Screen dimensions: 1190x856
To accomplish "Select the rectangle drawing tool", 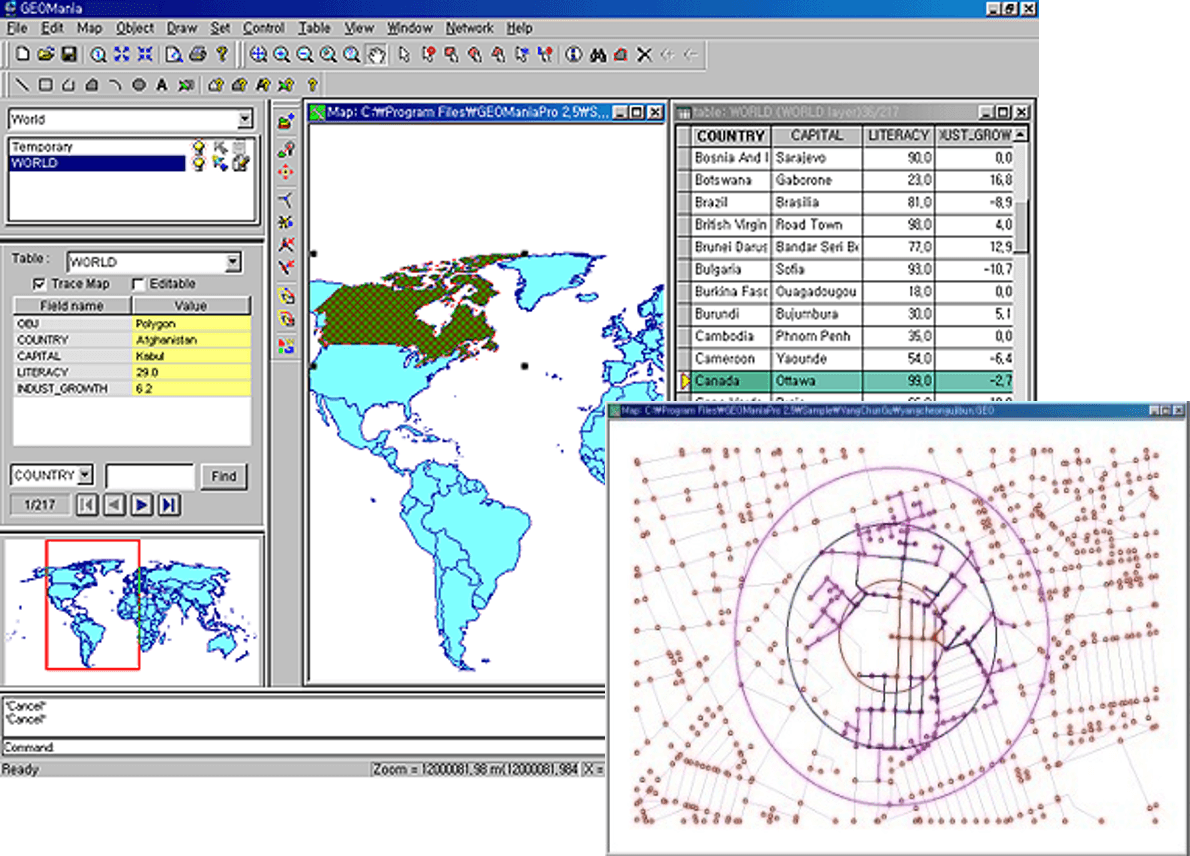I will click(x=46, y=84).
